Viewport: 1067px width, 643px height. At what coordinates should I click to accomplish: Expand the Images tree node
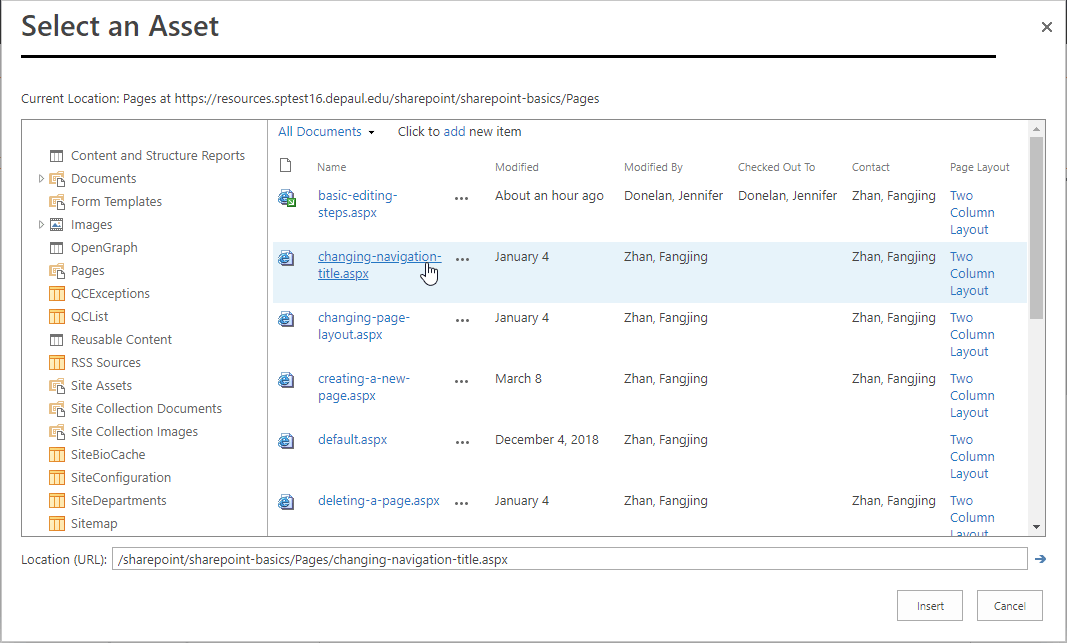coord(41,225)
